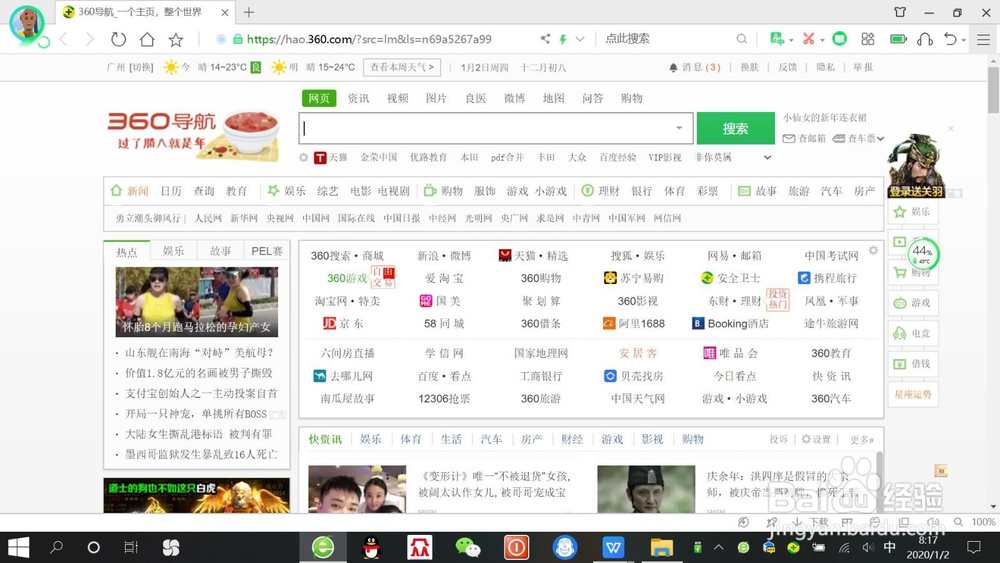Open the Windows Start menu

[18, 547]
